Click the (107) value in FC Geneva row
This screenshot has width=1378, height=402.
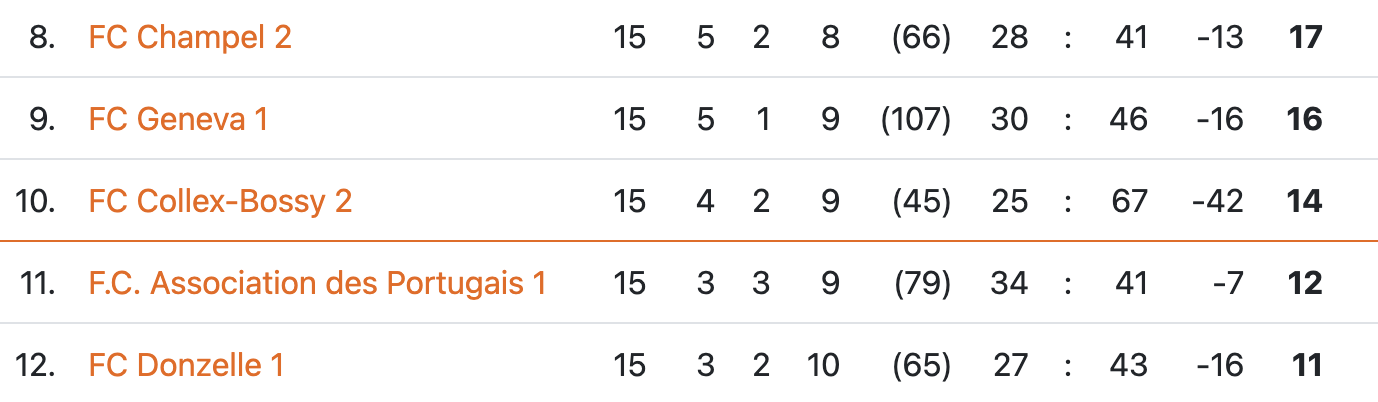coord(915,120)
